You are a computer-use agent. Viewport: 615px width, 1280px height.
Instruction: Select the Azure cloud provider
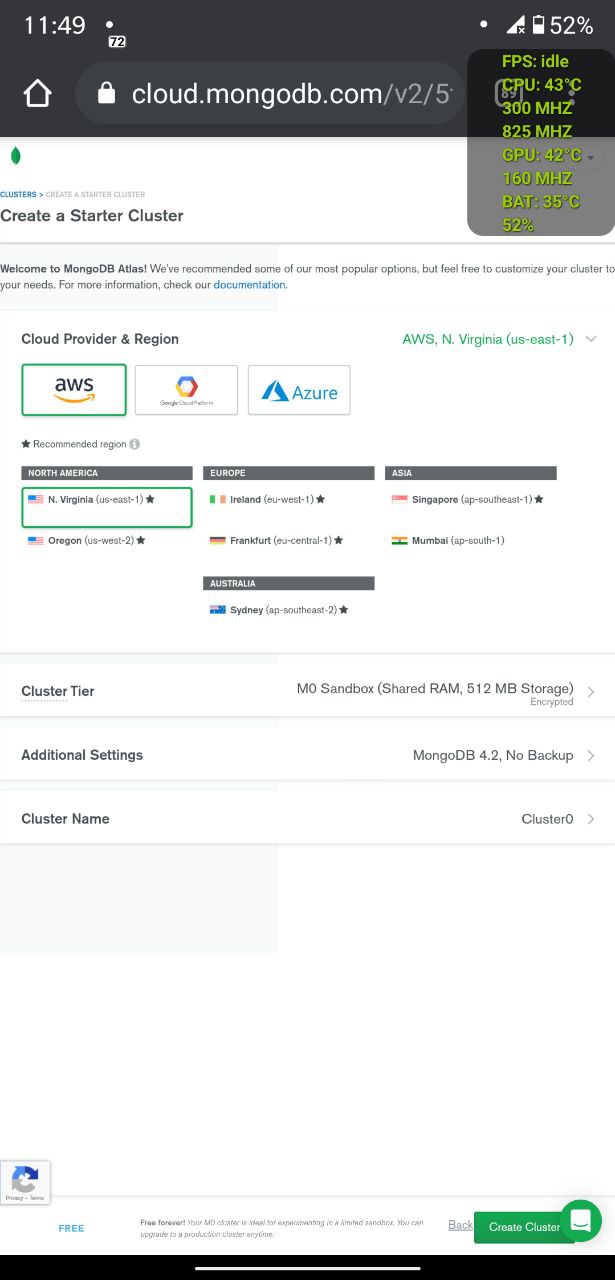[299, 390]
